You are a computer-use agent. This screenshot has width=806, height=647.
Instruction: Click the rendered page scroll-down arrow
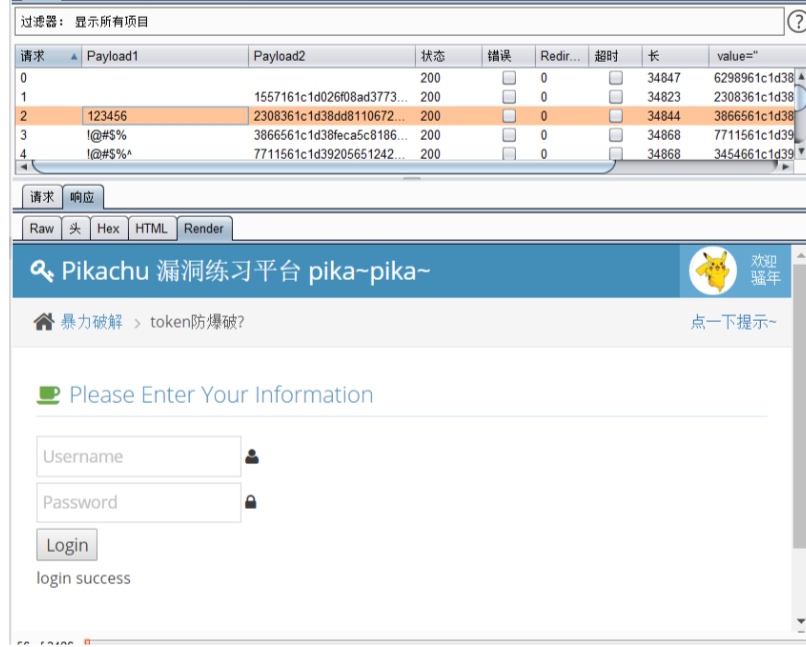800,622
